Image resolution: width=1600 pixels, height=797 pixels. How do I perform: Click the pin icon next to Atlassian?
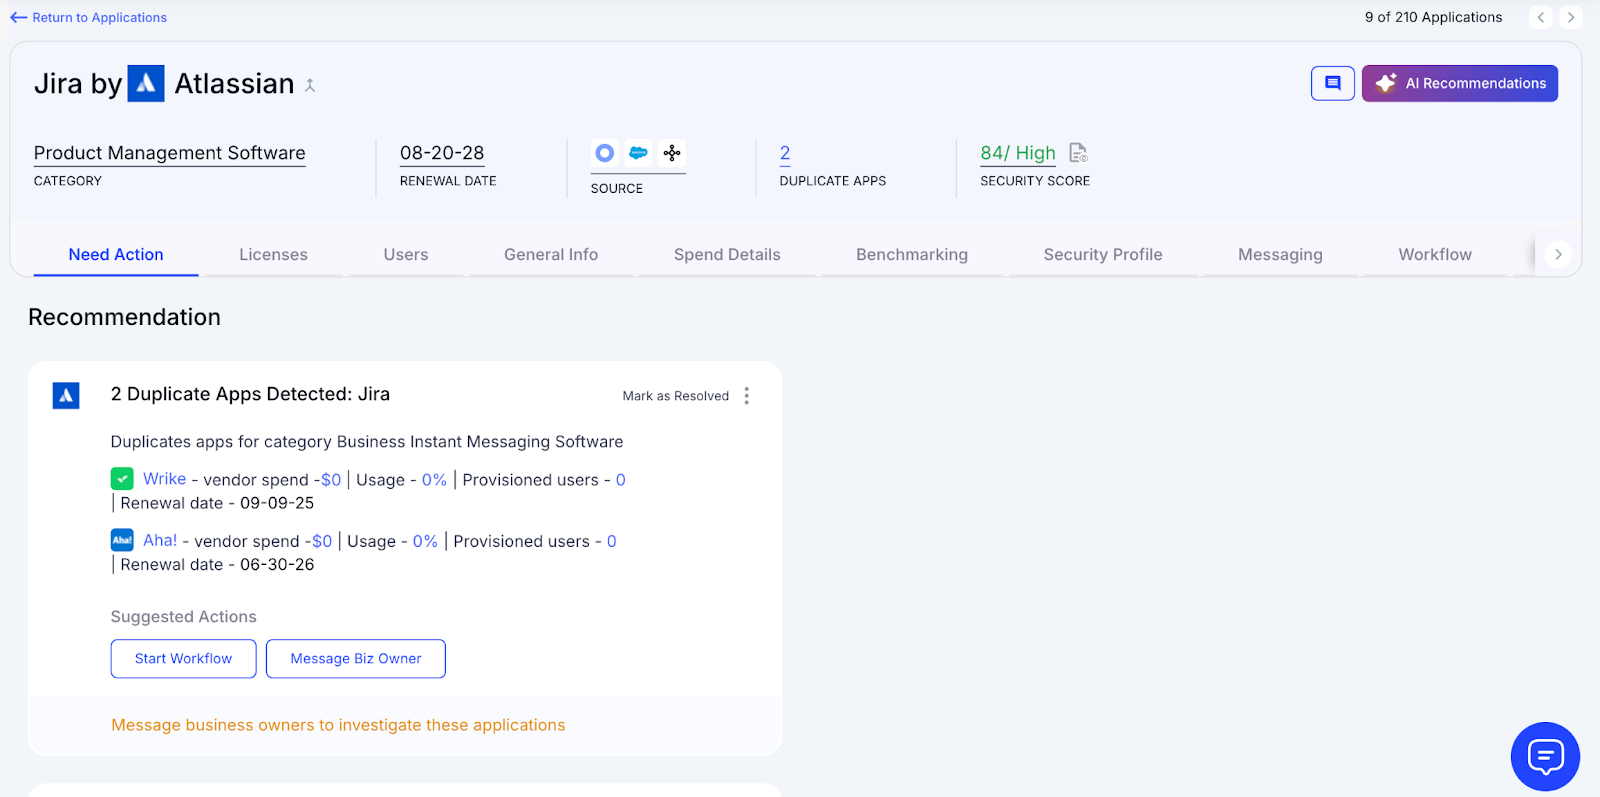pyautogui.click(x=310, y=86)
